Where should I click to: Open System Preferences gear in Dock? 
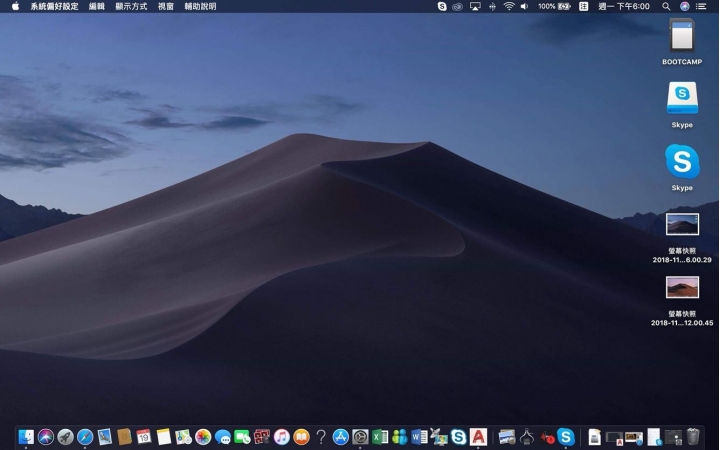360,437
